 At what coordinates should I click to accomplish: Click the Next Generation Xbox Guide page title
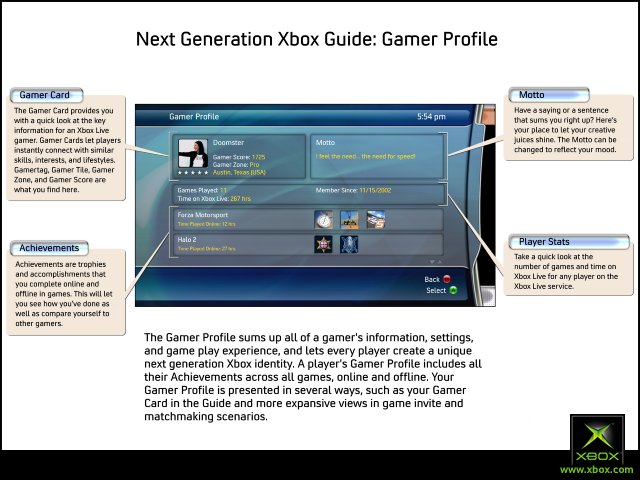pos(317,40)
